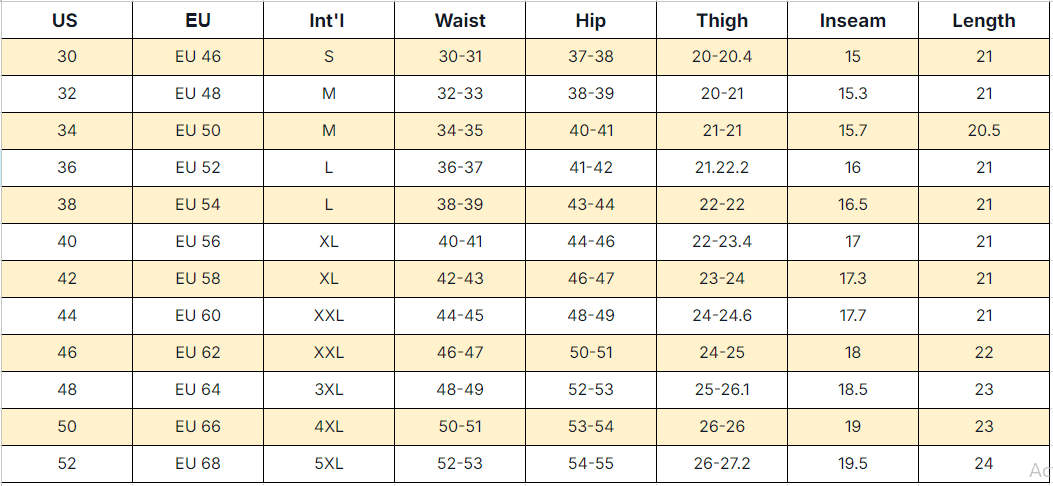Select inseam value 16.5
1053x486 pixels.
[853, 205]
